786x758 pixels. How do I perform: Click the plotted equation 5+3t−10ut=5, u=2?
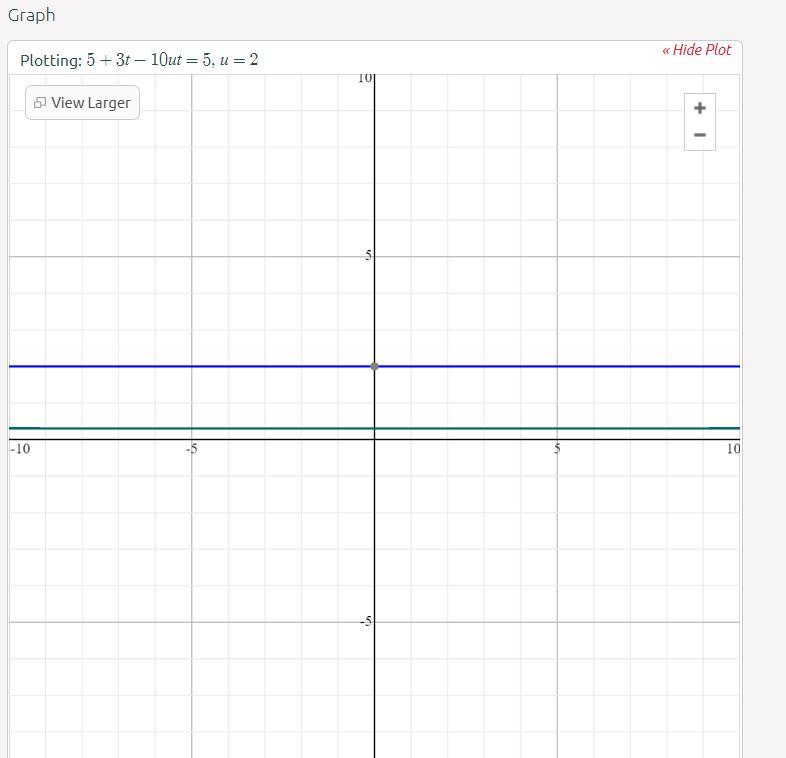click(172, 60)
